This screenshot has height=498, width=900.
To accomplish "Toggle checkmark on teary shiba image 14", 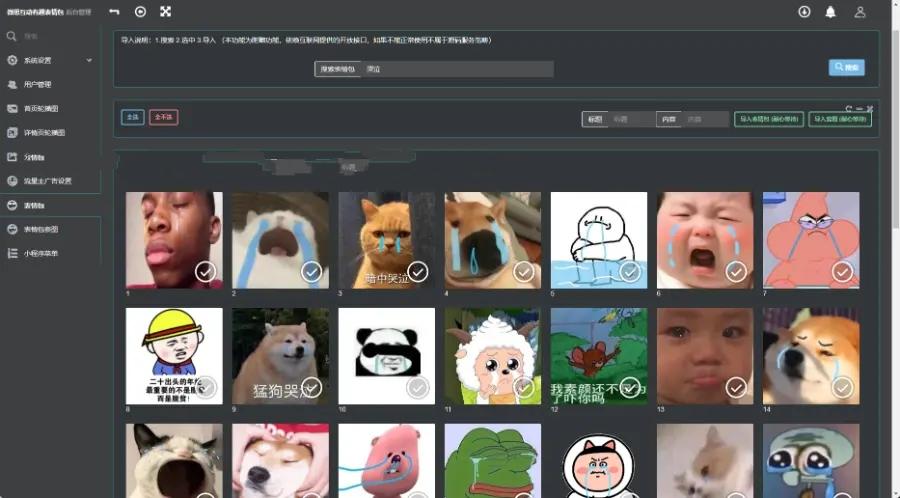I will (x=842, y=388).
